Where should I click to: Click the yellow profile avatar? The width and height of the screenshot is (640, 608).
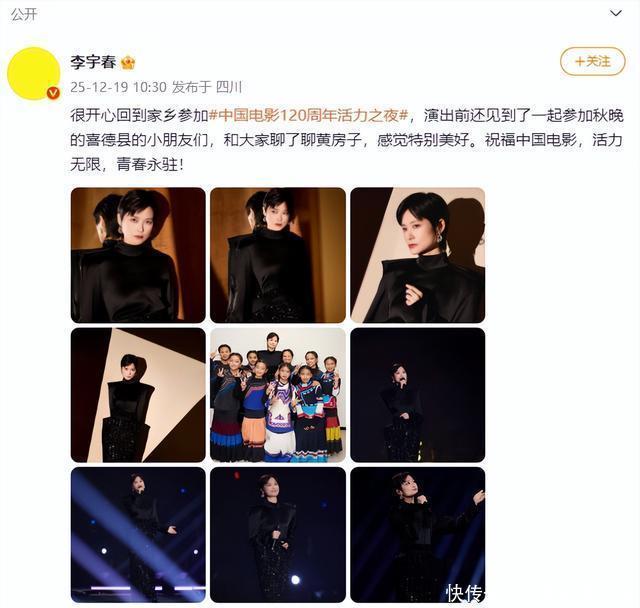coord(34,73)
